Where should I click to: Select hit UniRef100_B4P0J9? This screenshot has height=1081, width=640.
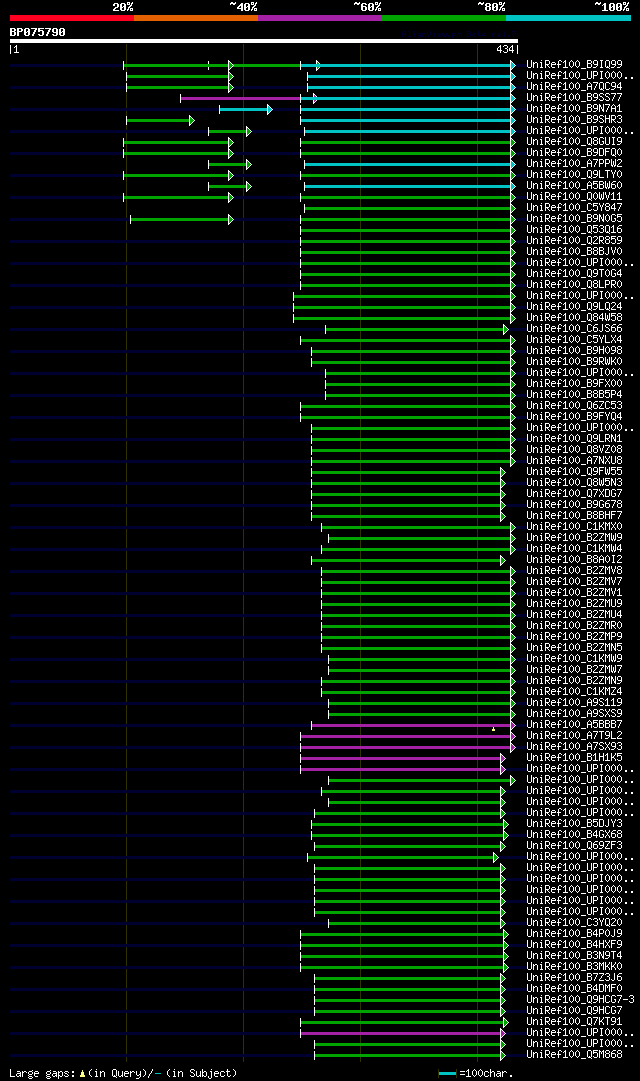pyautogui.click(x=574, y=933)
